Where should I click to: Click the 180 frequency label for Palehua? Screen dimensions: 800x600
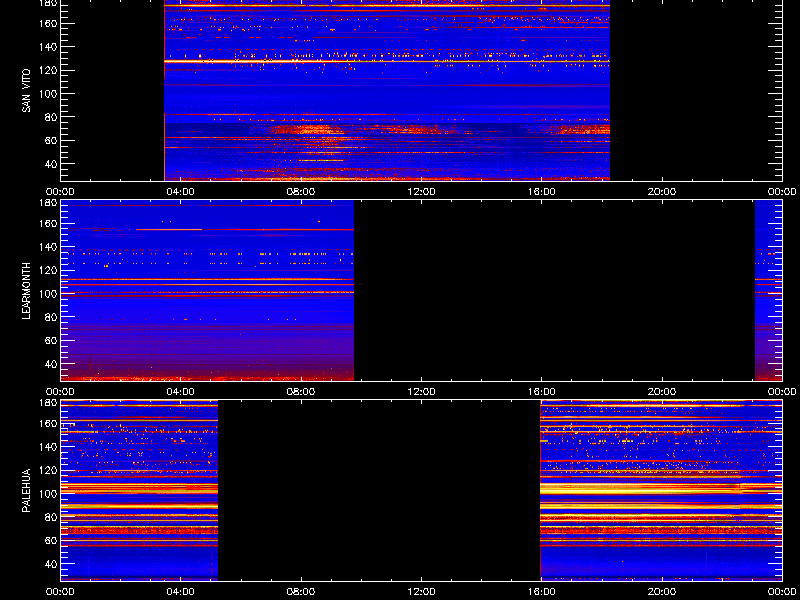tap(48, 403)
